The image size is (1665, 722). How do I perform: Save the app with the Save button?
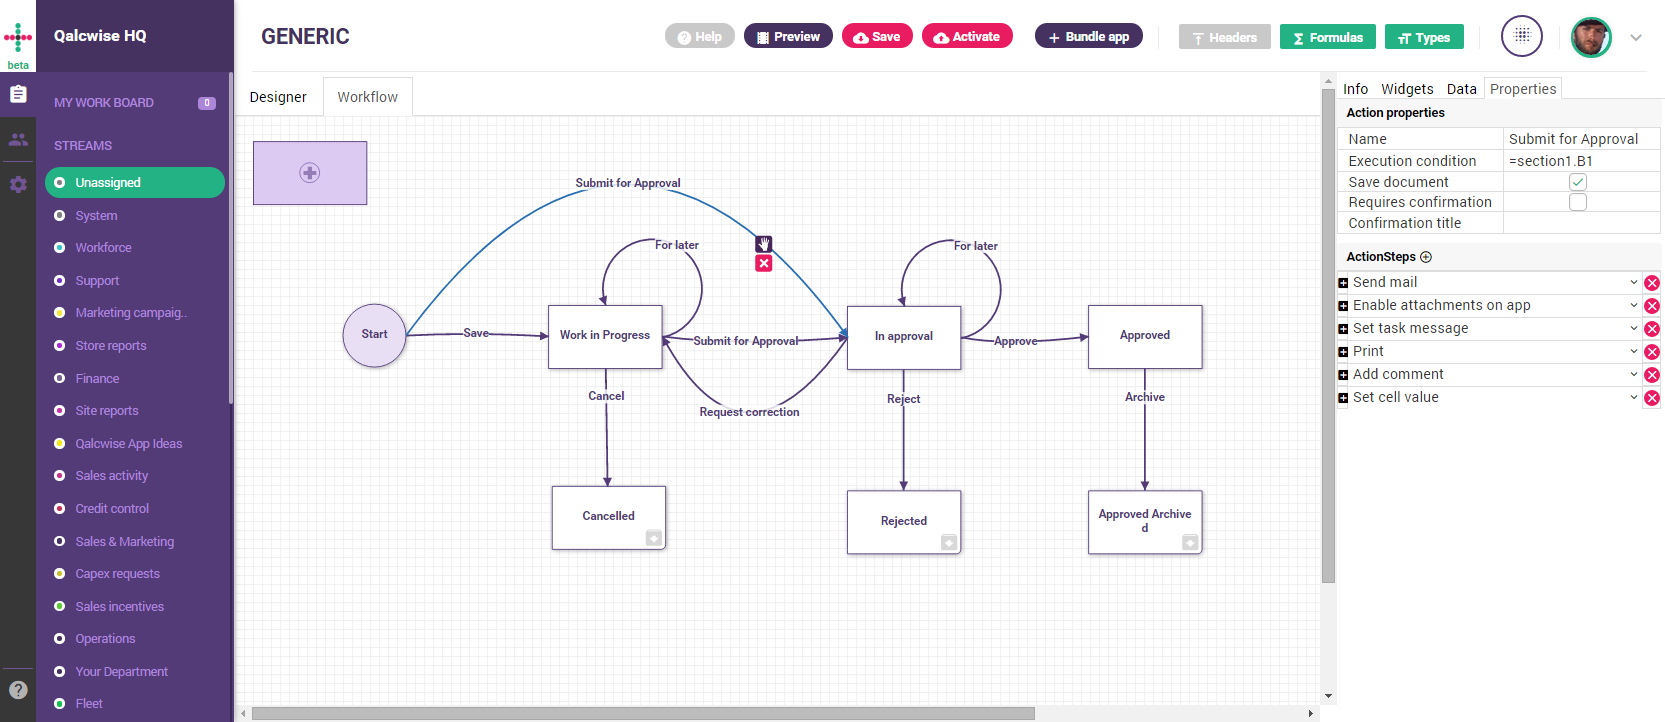point(877,37)
